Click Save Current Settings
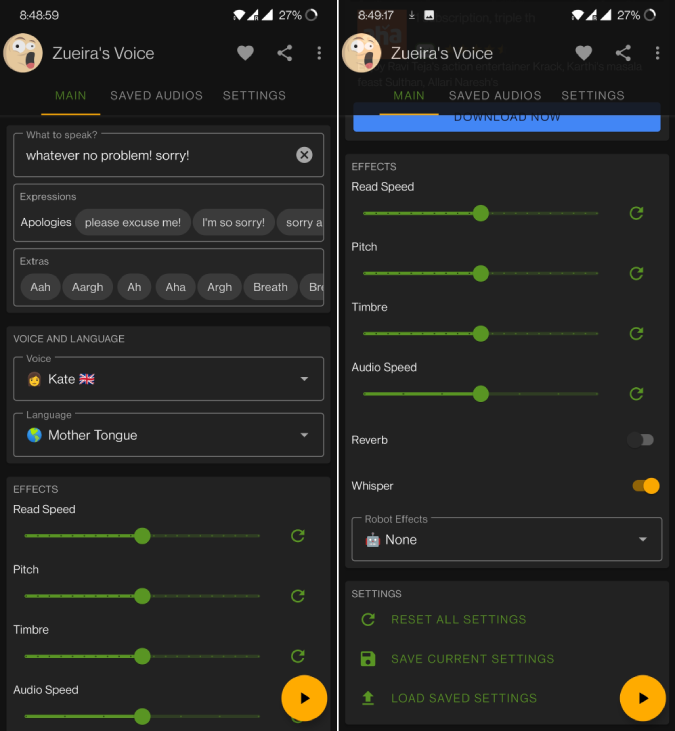 pos(472,659)
